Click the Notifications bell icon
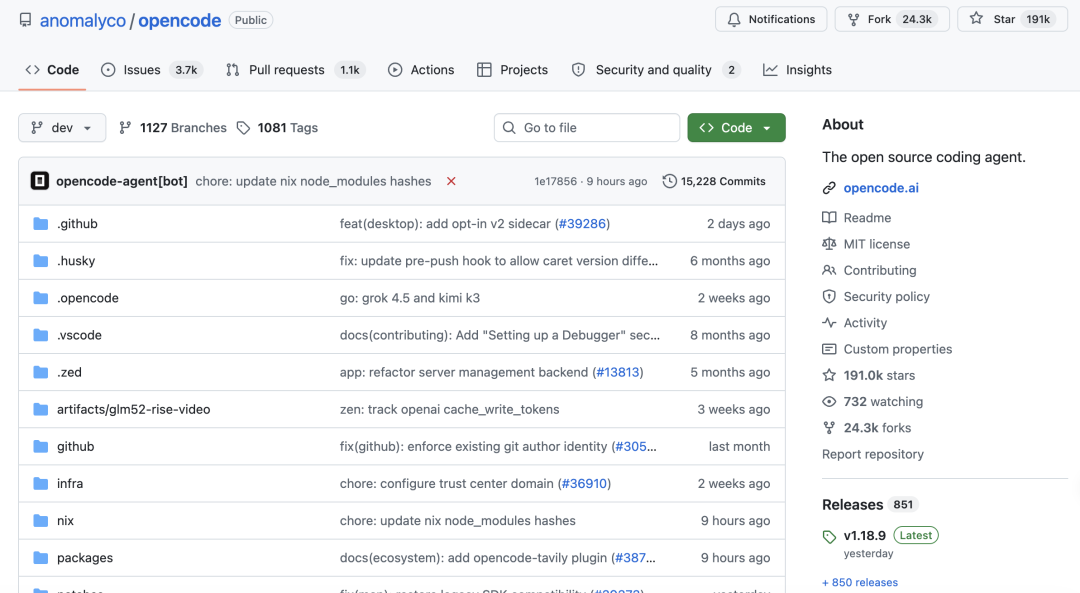This screenshot has height=593, width=1080. (734, 19)
